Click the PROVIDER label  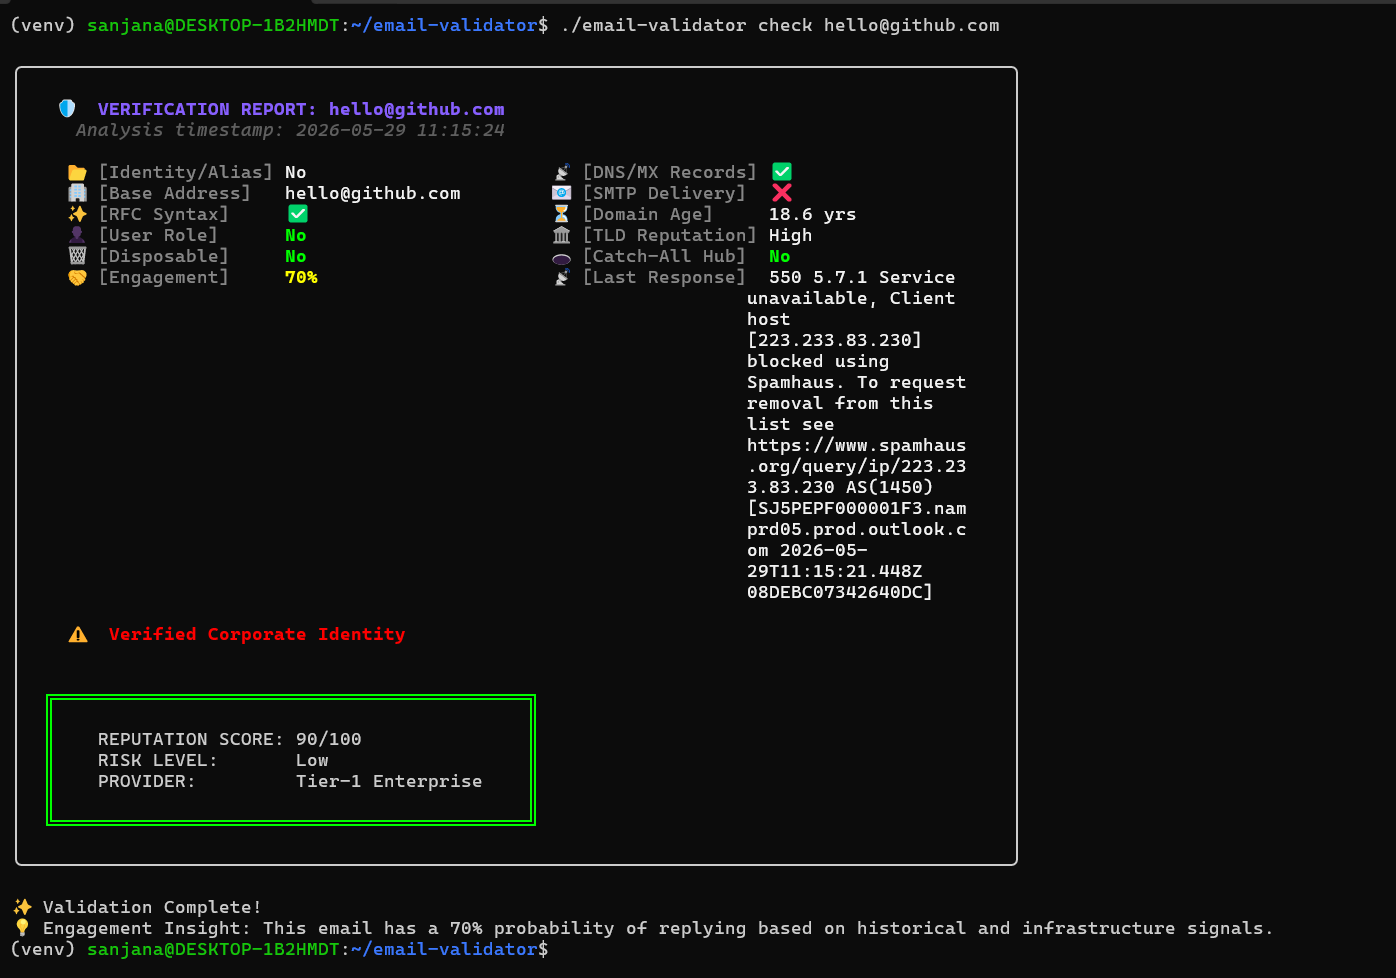(x=147, y=781)
